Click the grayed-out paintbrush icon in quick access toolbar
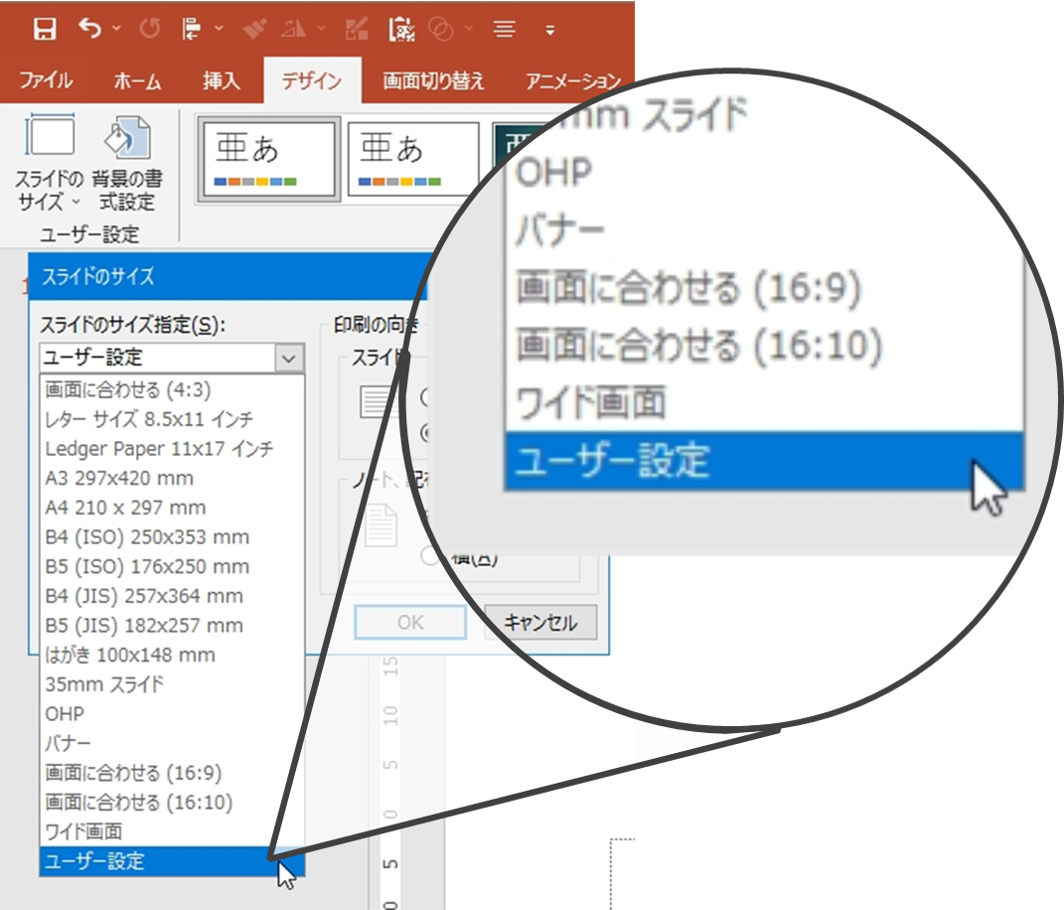Screen dimensions: 1064x910 coord(254,29)
